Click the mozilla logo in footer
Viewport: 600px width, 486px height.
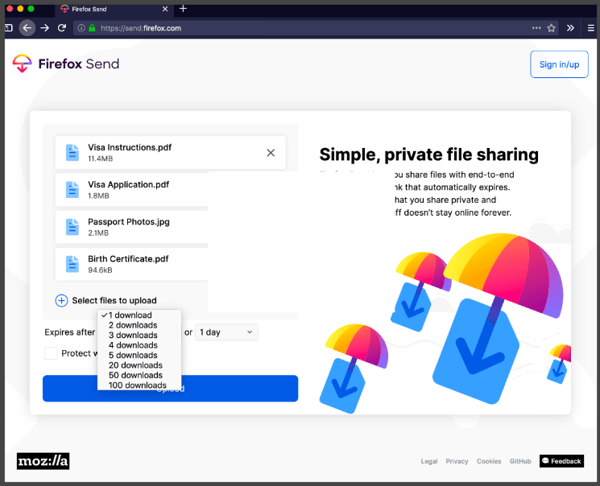(43, 461)
